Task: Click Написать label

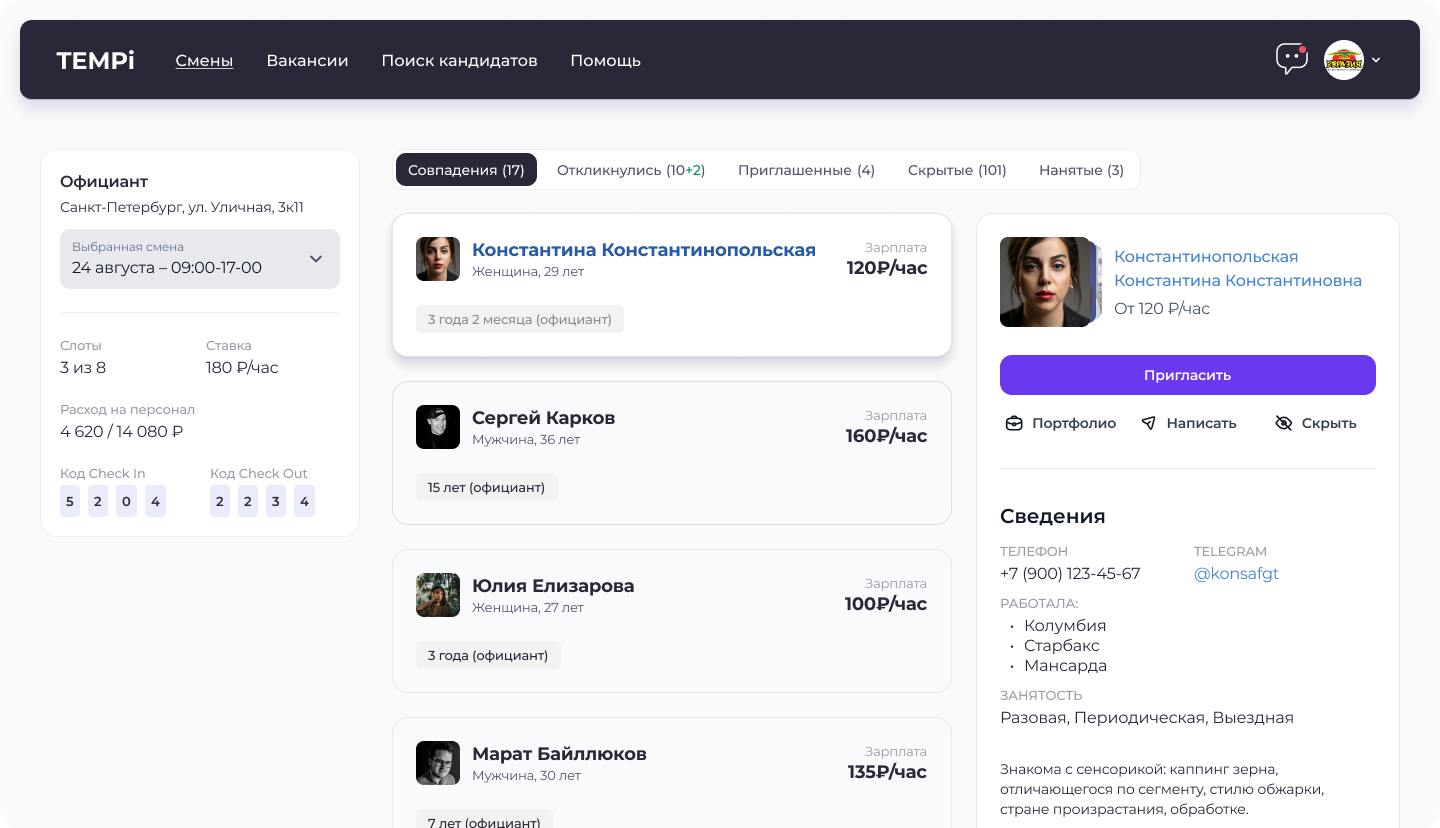Action: pos(1202,423)
